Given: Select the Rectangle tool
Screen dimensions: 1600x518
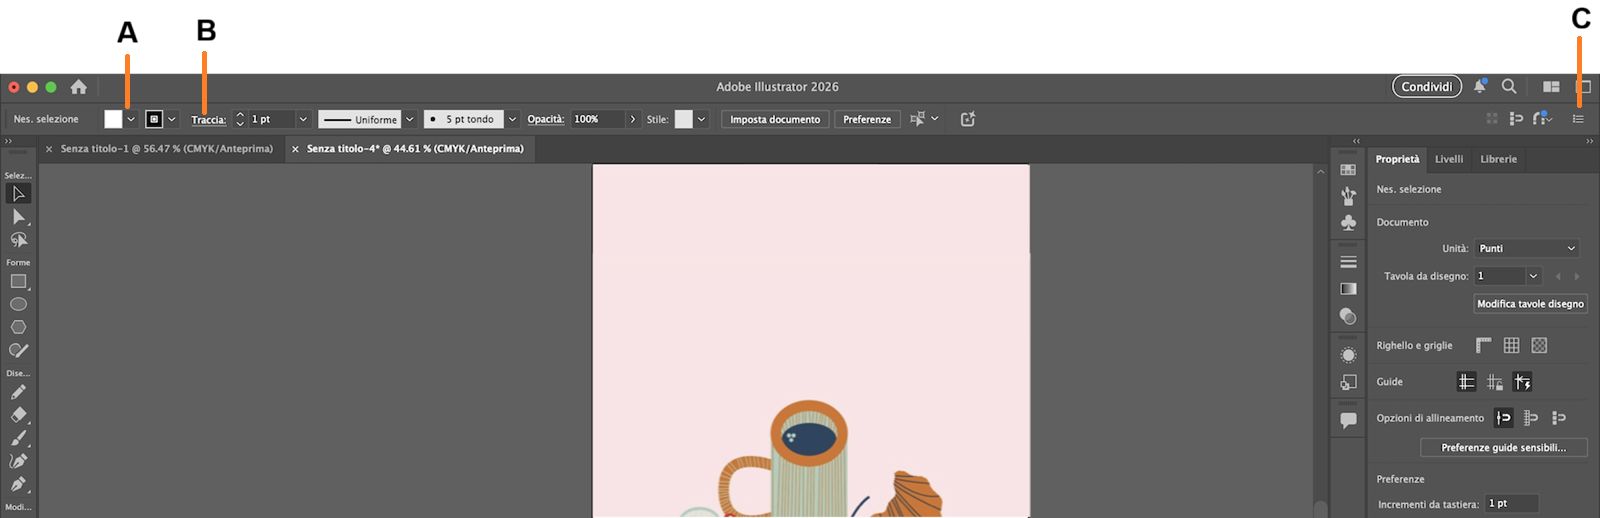Looking at the screenshot, I should [x=18, y=282].
